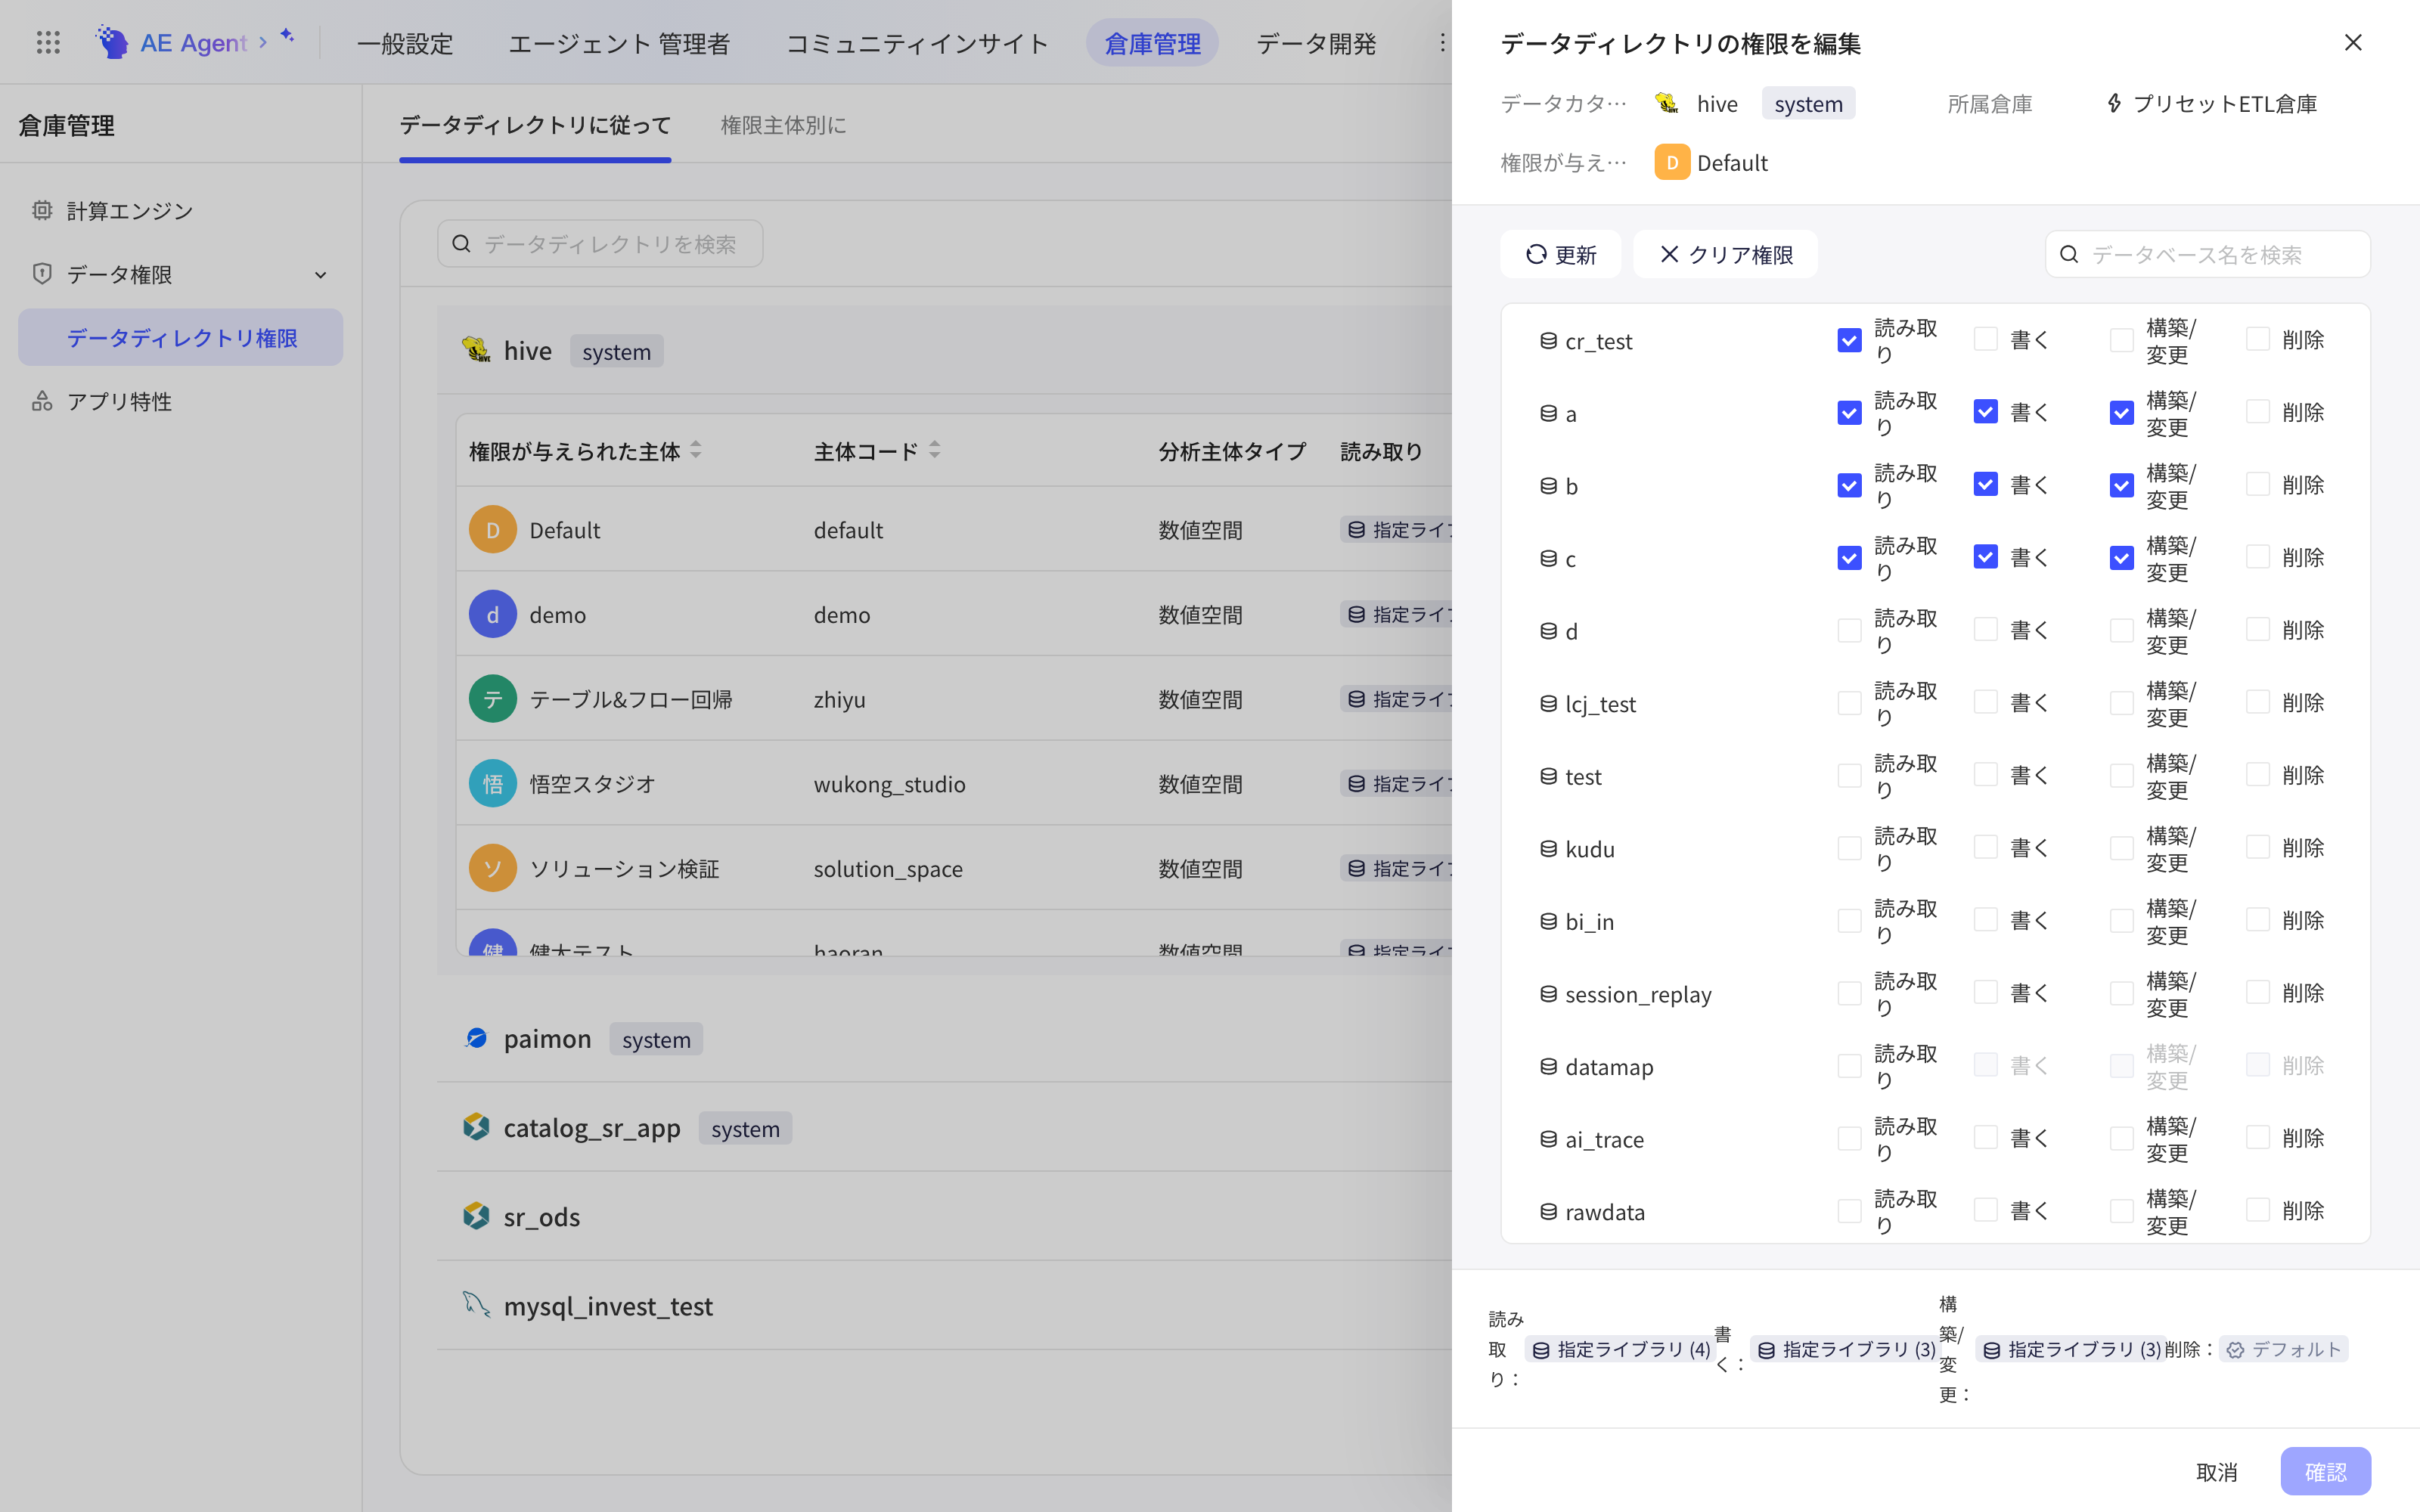Click the 更新 refresh button
This screenshot has height=1512, width=2420.
point(1561,254)
